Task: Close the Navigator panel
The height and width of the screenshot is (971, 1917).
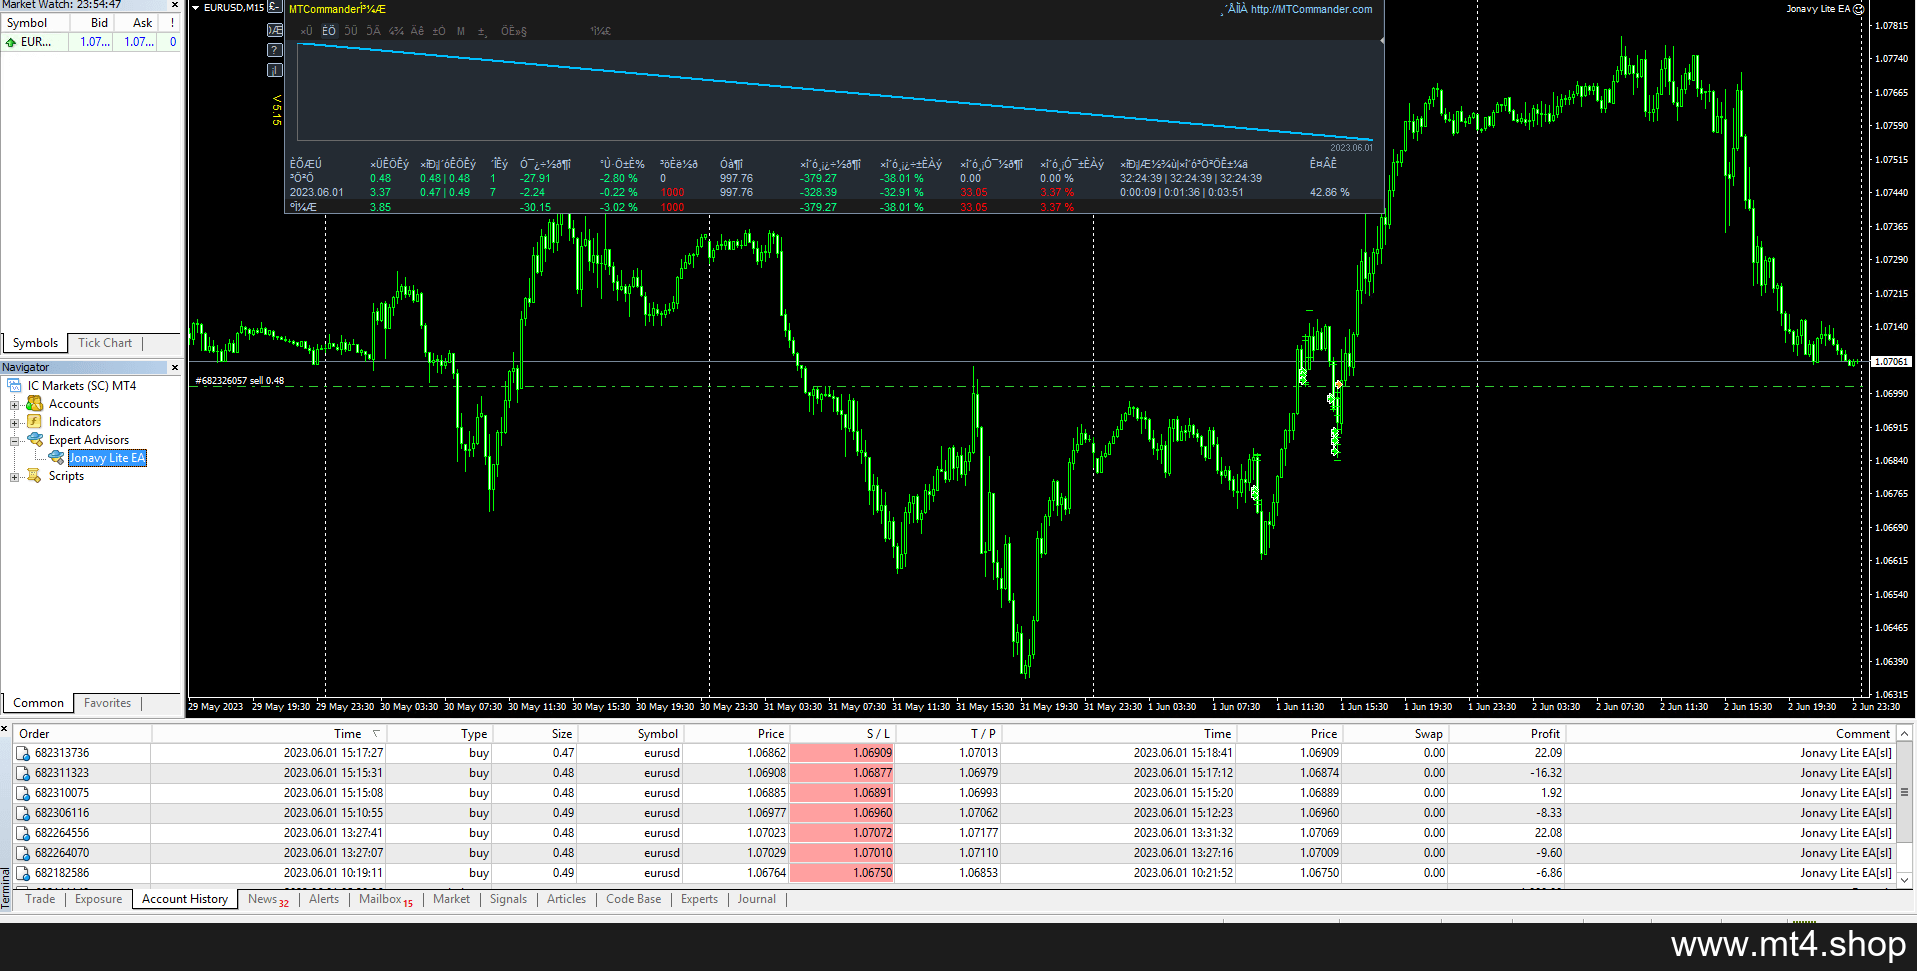Action: [x=175, y=367]
